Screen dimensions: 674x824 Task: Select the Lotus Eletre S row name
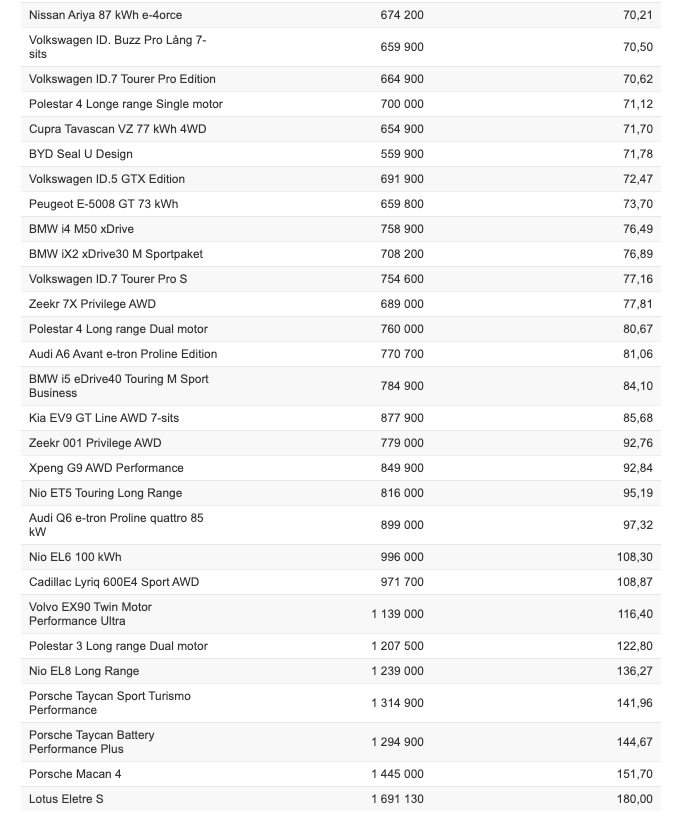coord(66,799)
